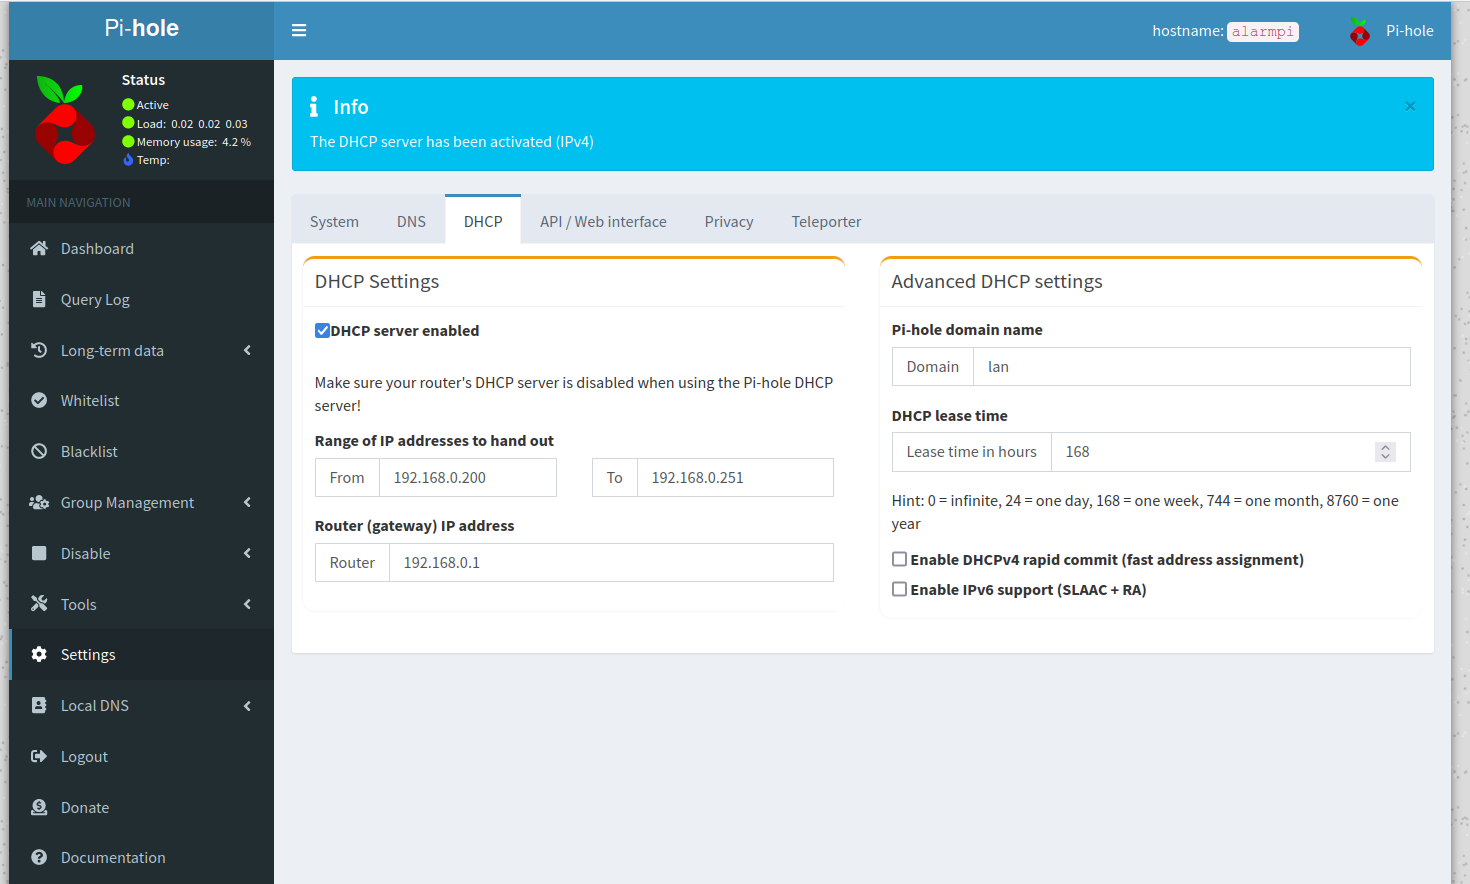Switch to the System tab
Image resolution: width=1470 pixels, height=884 pixels.
[x=334, y=221]
